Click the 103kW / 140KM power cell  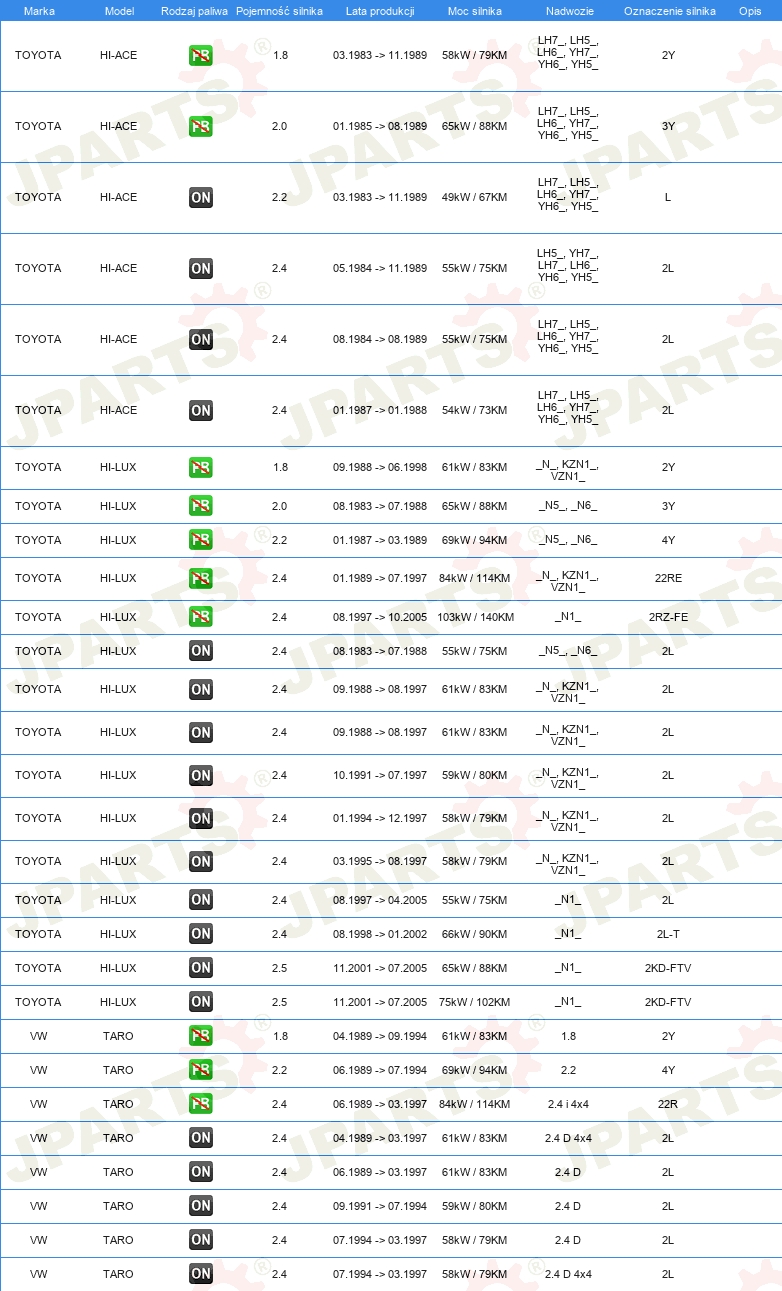pos(475,617)
